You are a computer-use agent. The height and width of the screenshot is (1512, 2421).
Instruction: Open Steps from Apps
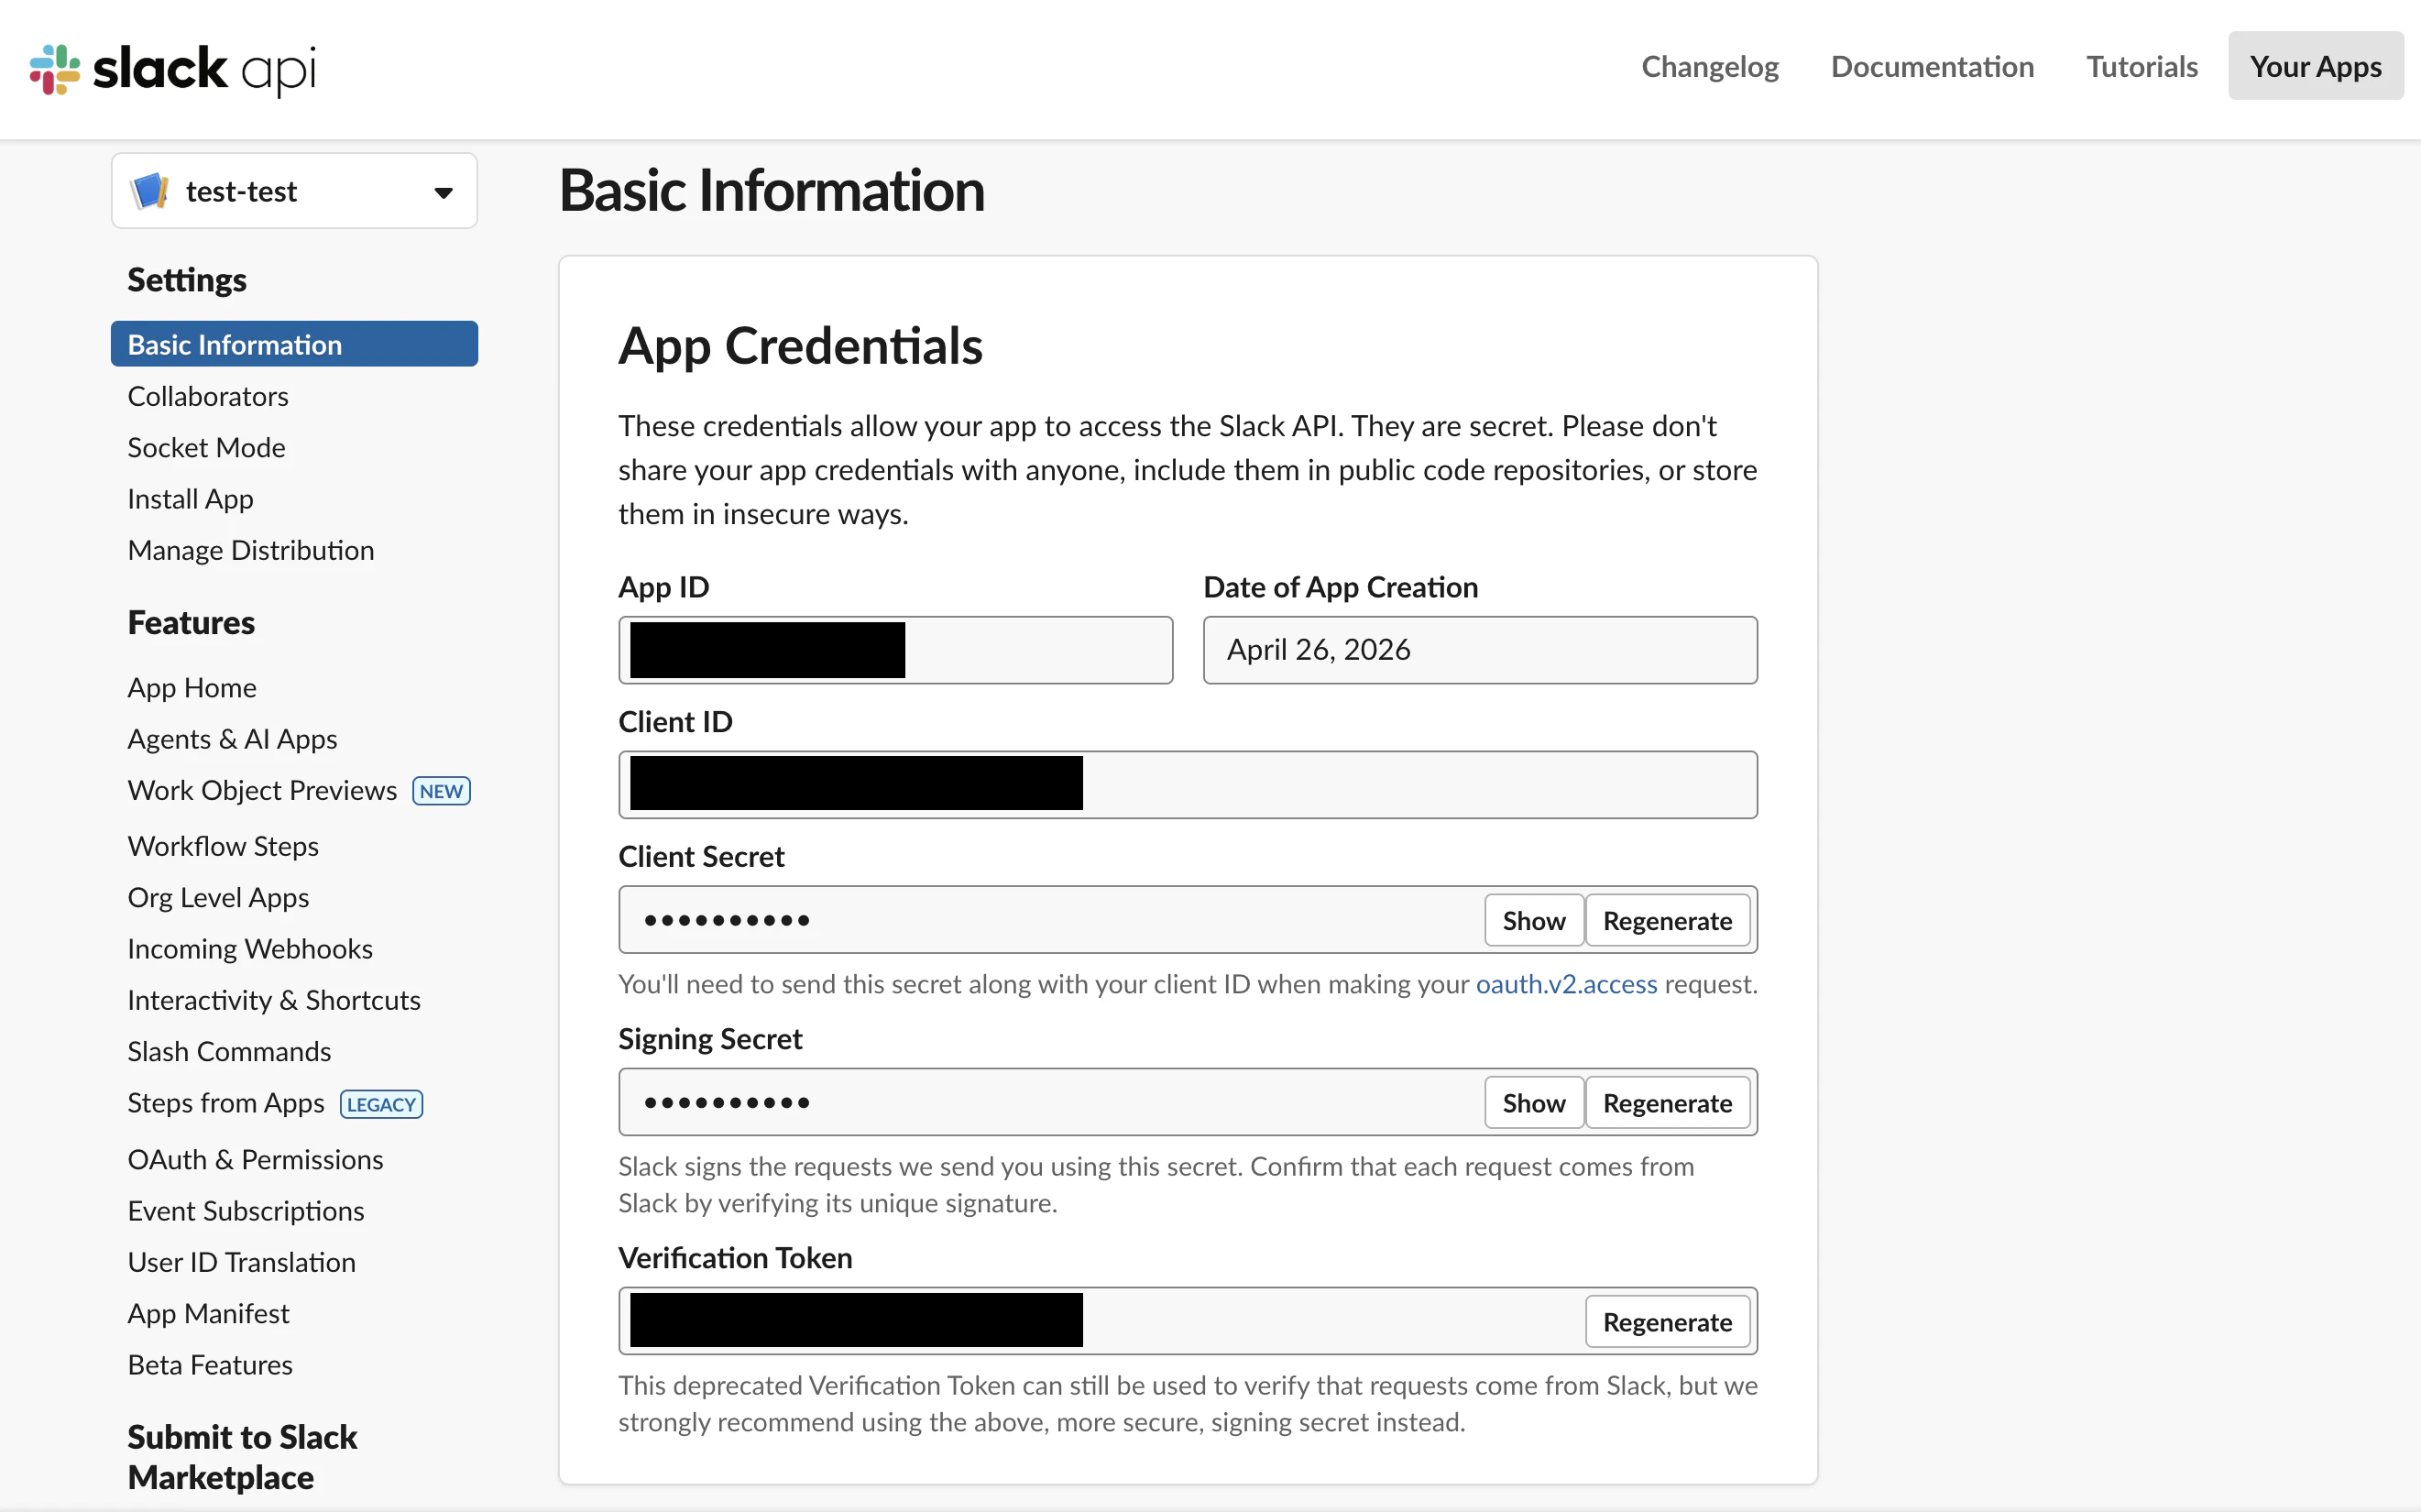(x=226, y=1103)
